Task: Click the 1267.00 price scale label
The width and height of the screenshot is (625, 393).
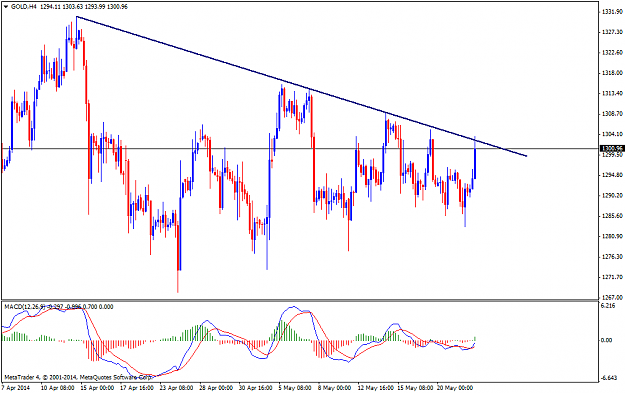Action: click(613, 297)
